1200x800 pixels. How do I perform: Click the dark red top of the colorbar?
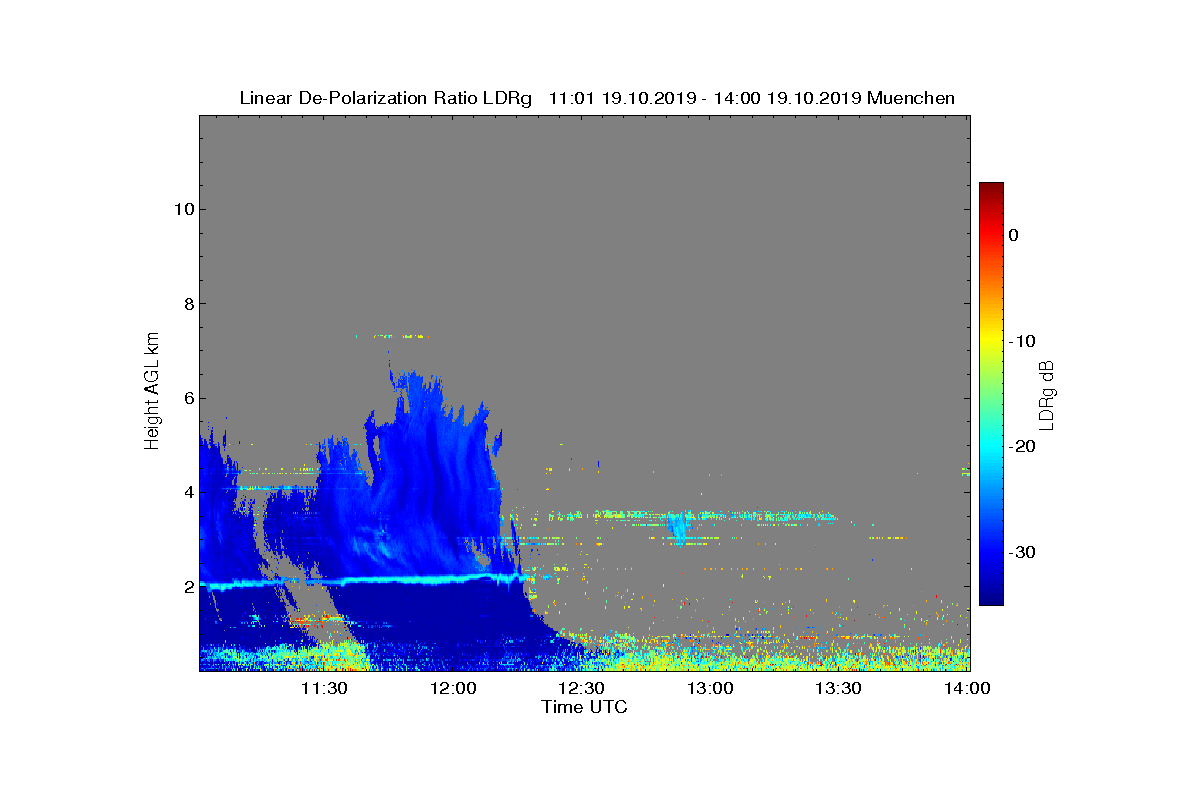click(991, 190)
